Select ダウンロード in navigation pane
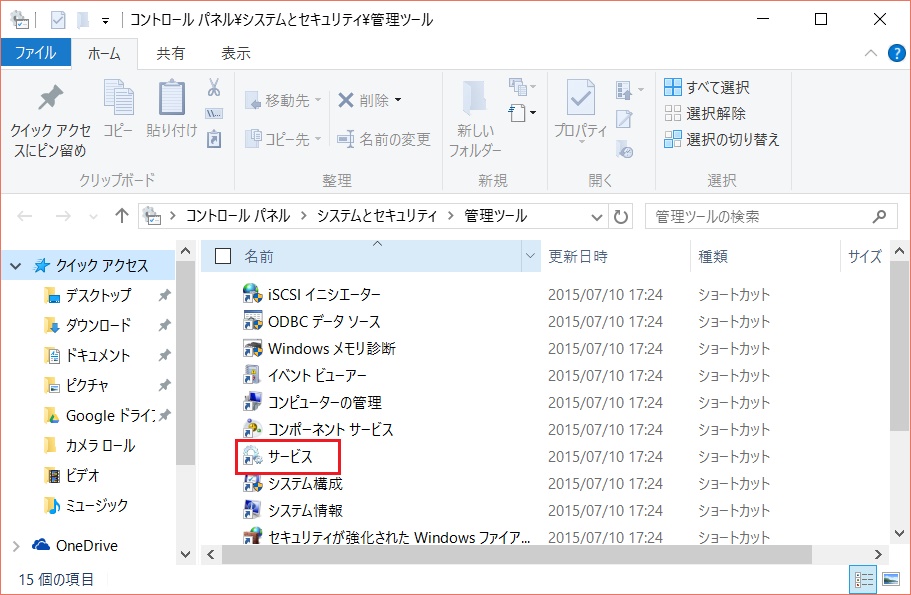The height and width of the screenshot is (595, 911). click(x=98, y=325)
